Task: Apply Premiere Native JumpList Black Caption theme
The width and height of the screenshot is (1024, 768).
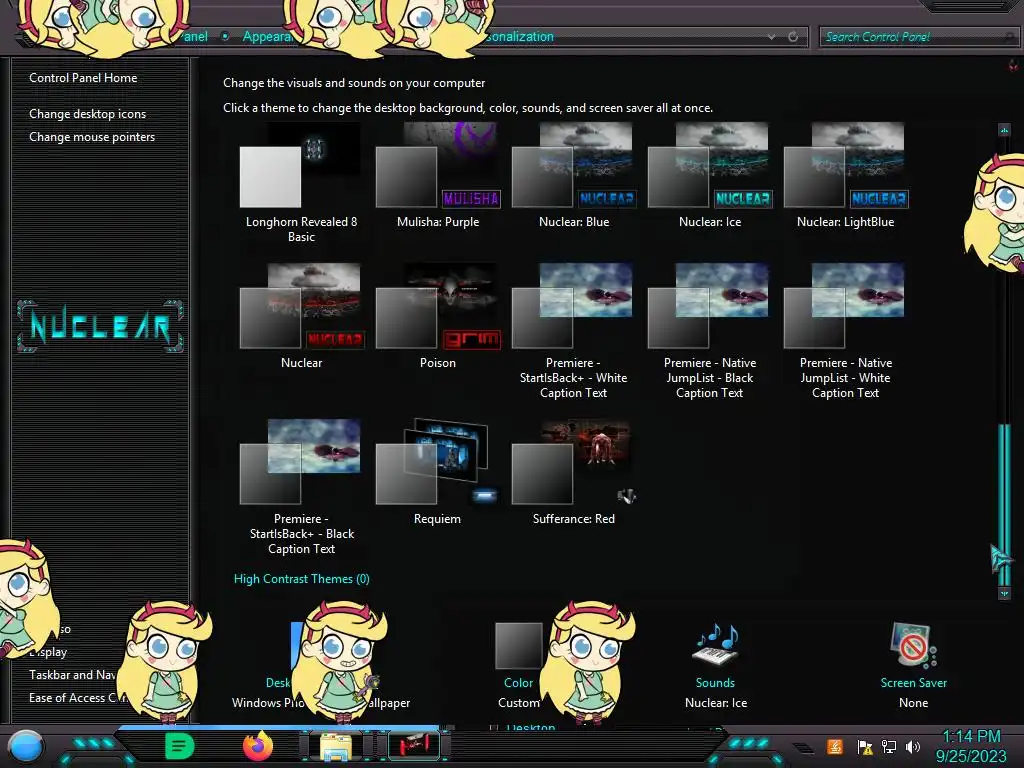Action: [x=710, y=332]
